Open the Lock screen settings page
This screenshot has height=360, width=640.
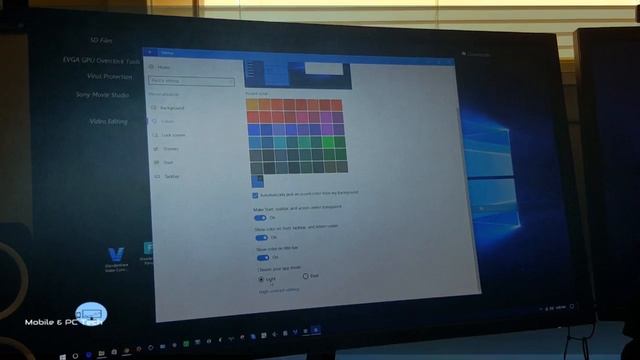[169, 135]
